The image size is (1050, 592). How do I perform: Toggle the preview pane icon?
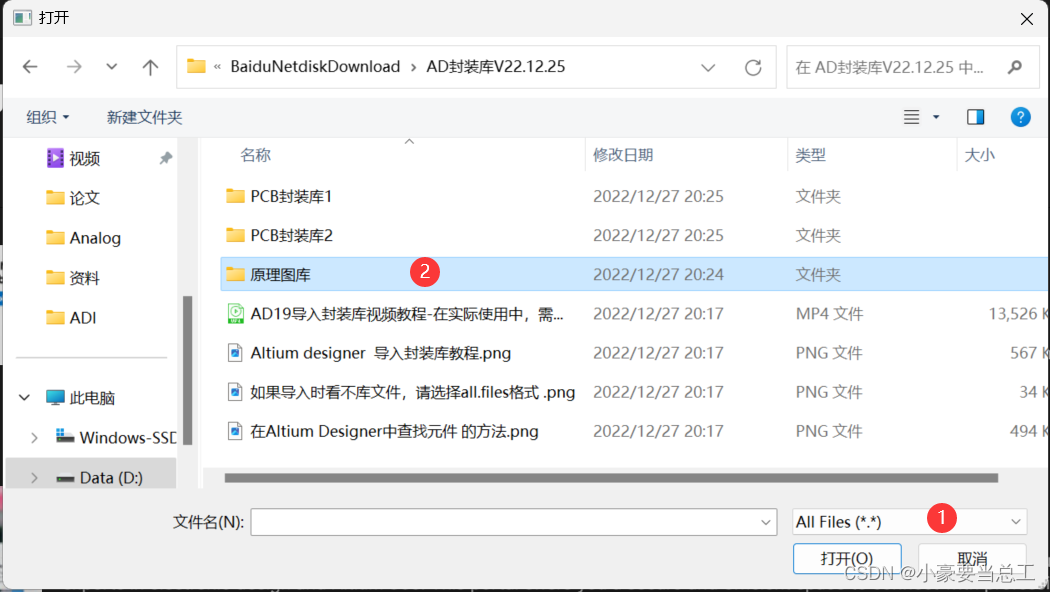click(975, 116)
